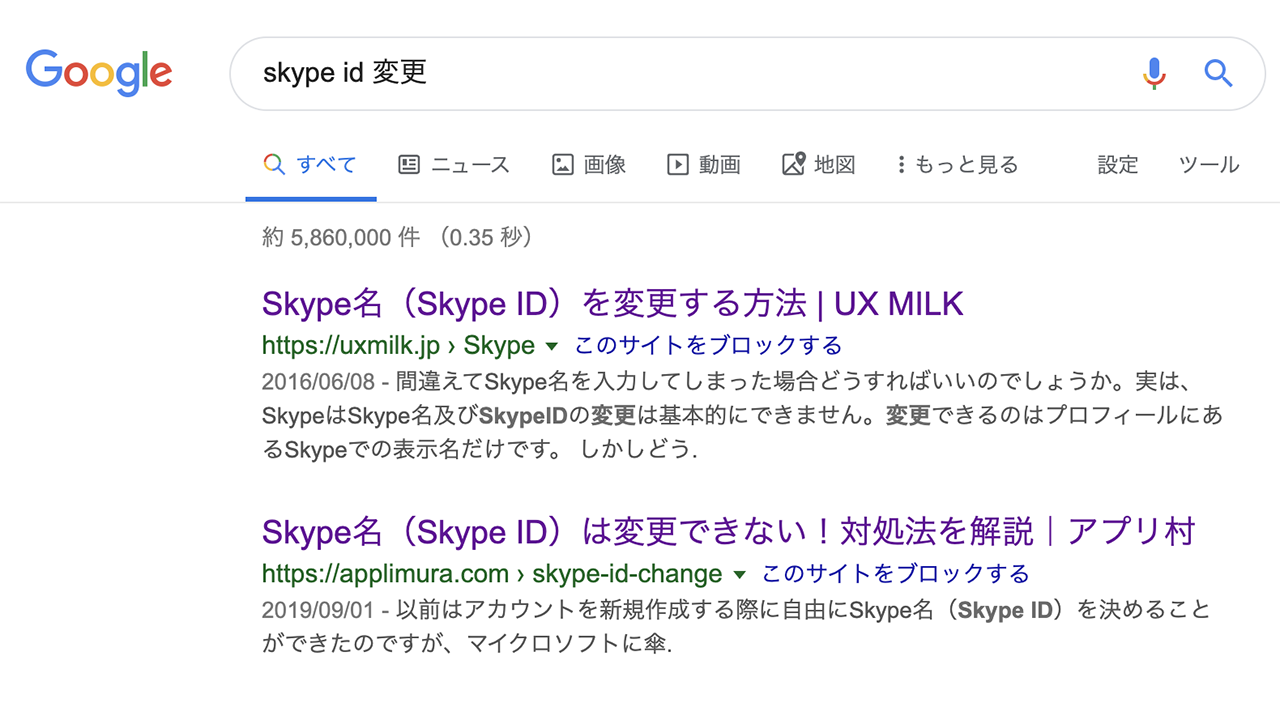Start voice search with microphone icon
Screen dimensions: 1280x720
pyautogui.click(x=1154, y=73)
